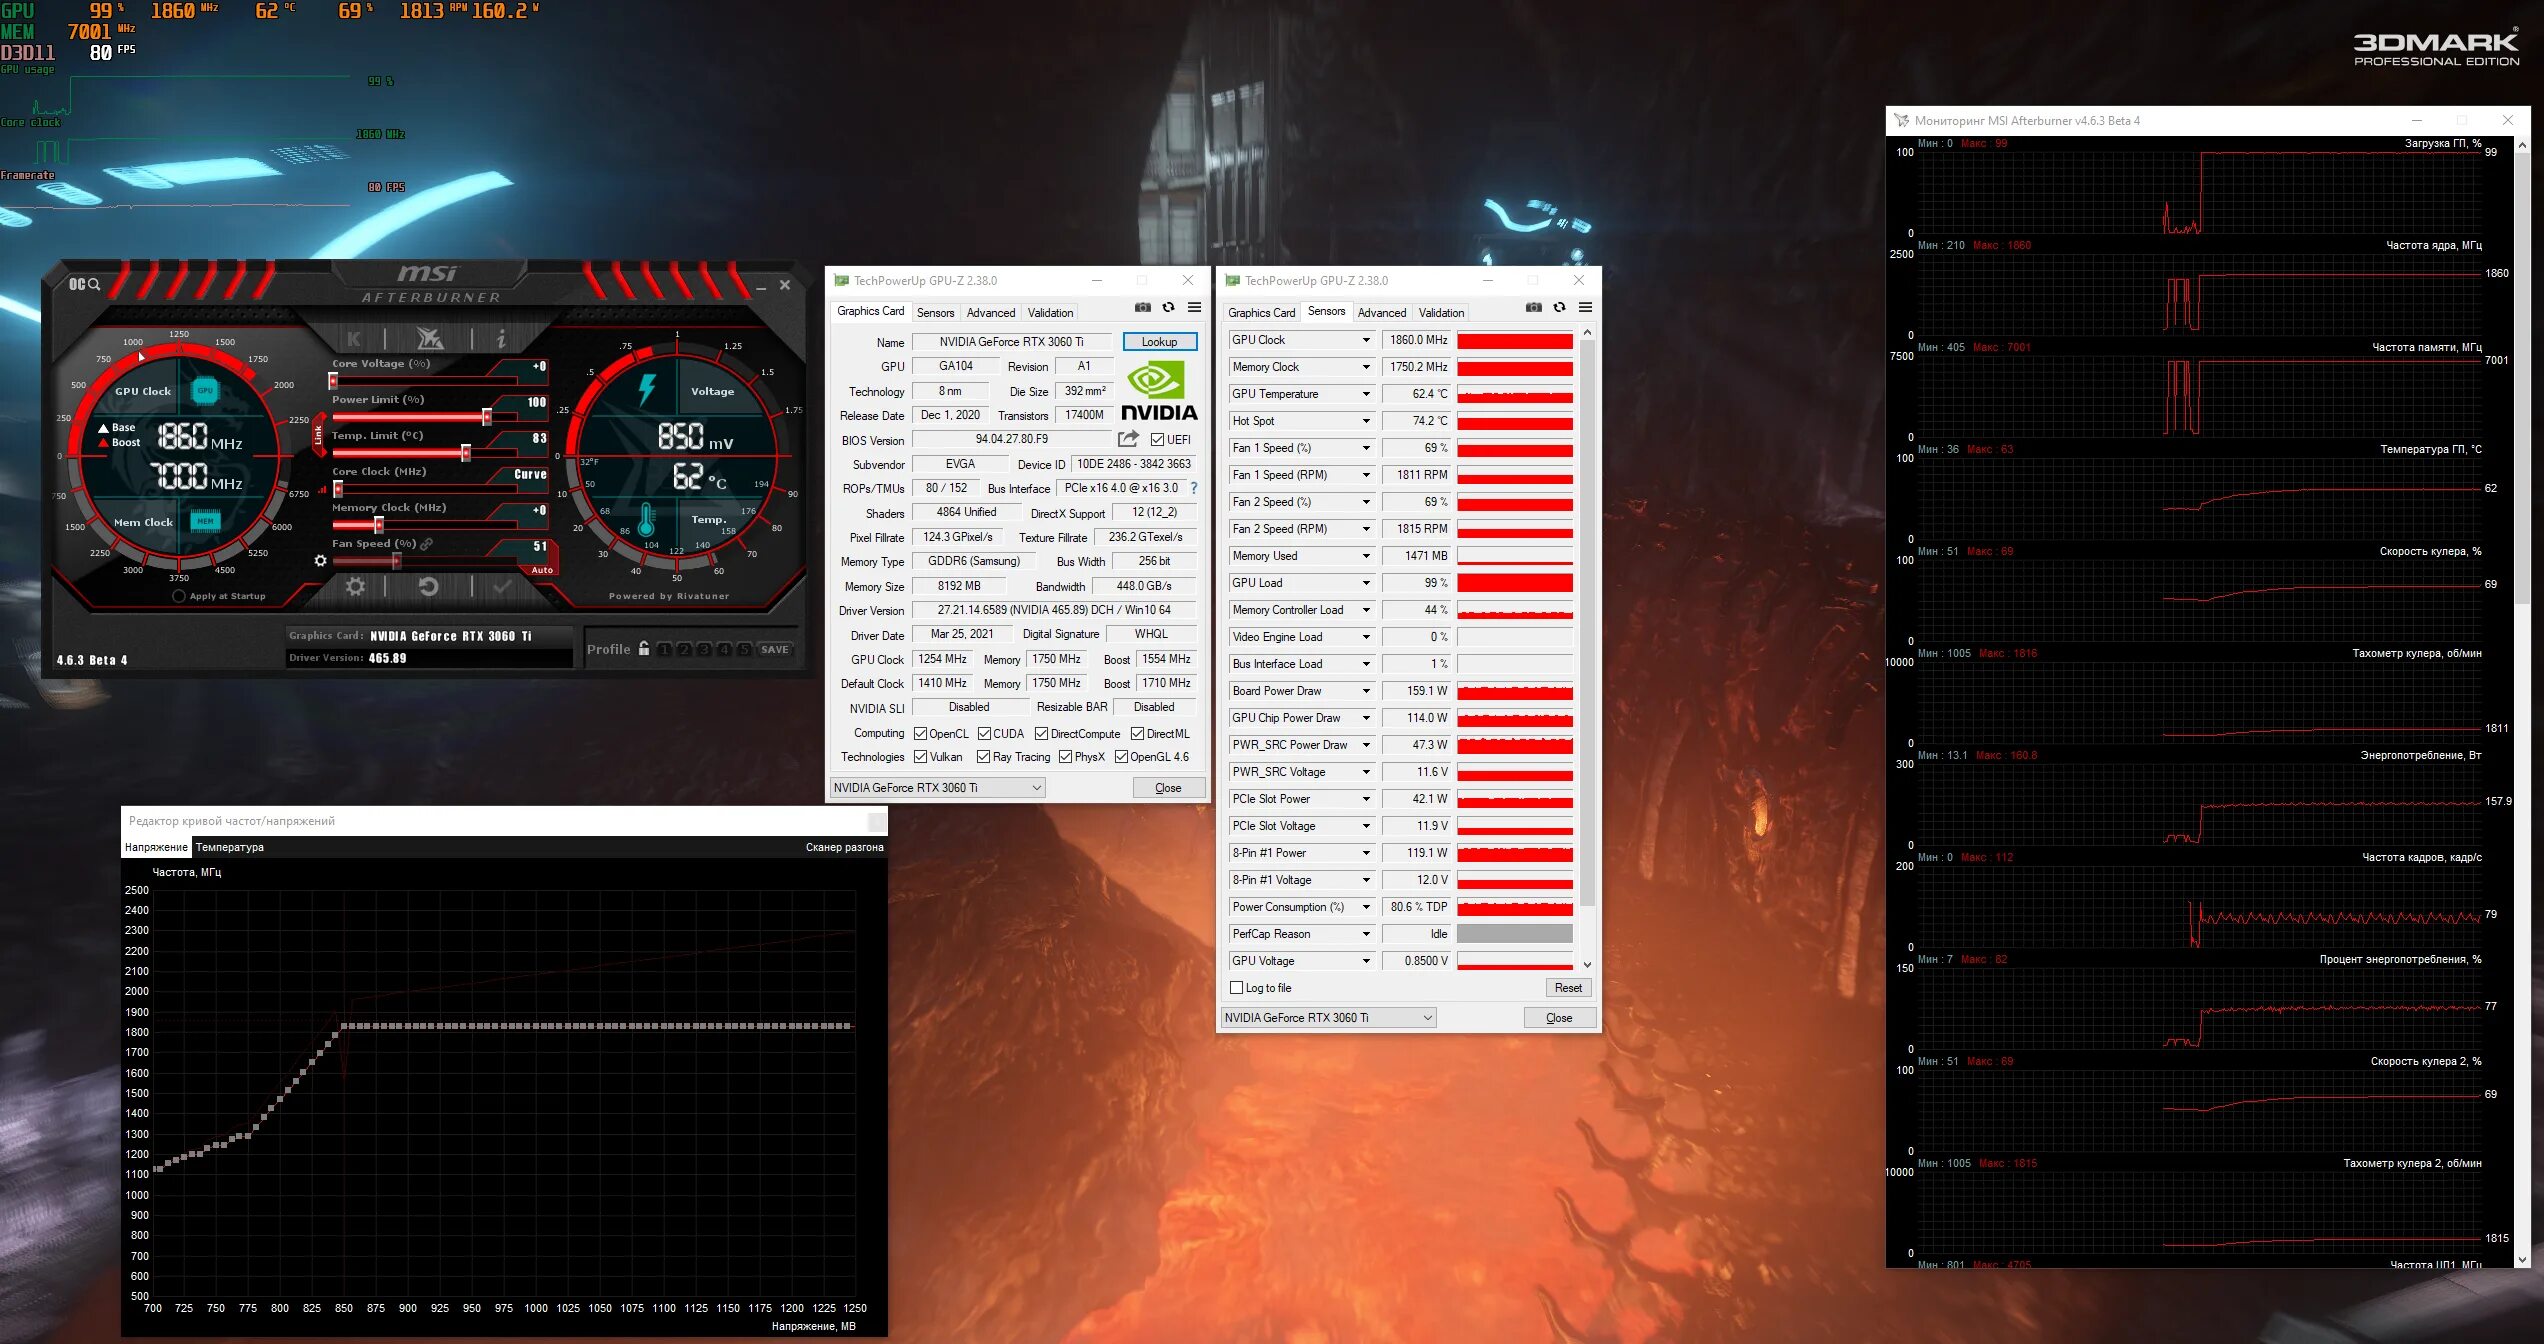This screenshot has width=2544, height=1344.
Task: Open Afterburner settings gear at bottom
Action: (355, 587)
